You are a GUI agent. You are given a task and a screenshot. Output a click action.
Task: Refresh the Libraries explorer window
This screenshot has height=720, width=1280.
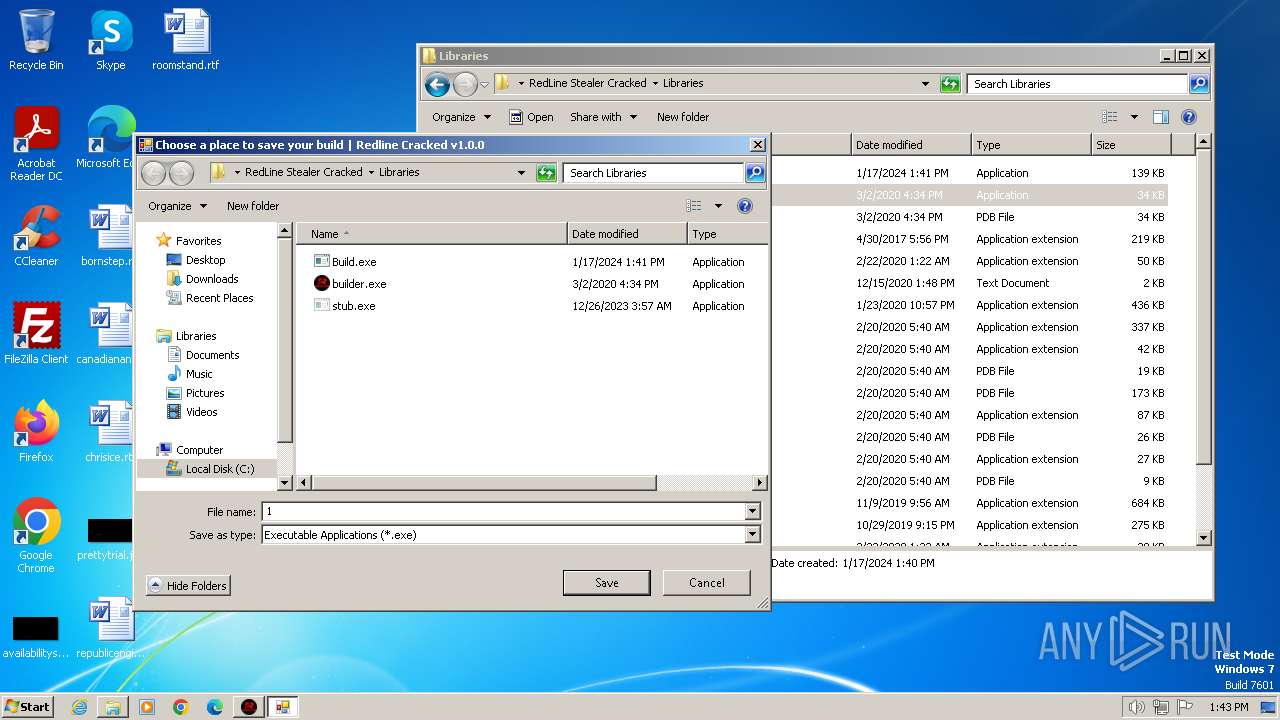pyautogui.click(x=950, y=84)
